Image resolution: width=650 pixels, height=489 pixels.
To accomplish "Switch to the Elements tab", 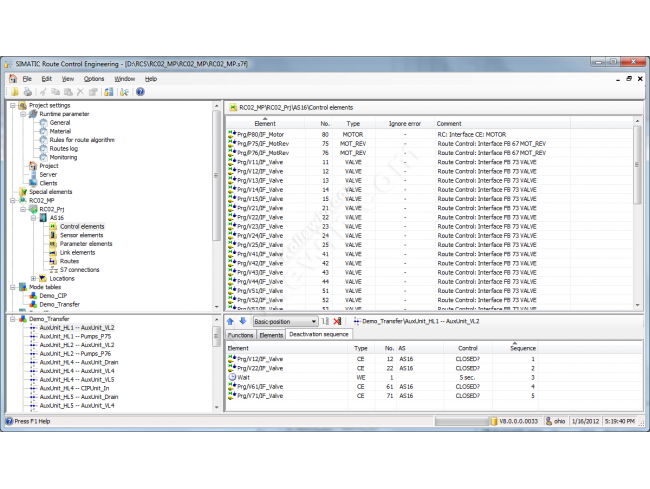I will click(271, 335).
